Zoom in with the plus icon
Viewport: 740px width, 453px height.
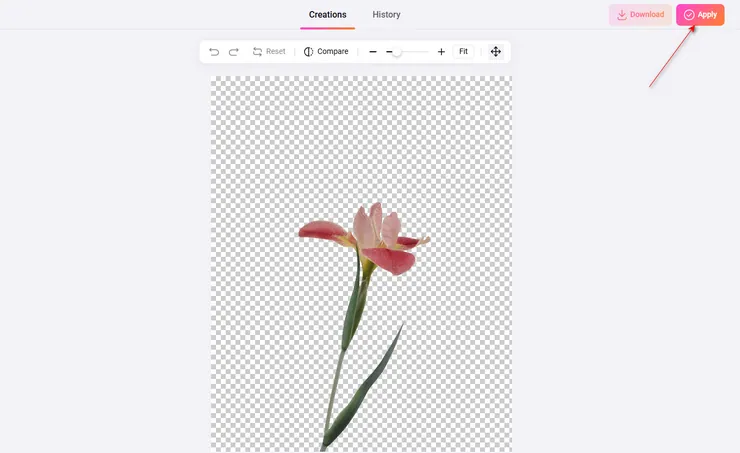(x=441, y=52)
